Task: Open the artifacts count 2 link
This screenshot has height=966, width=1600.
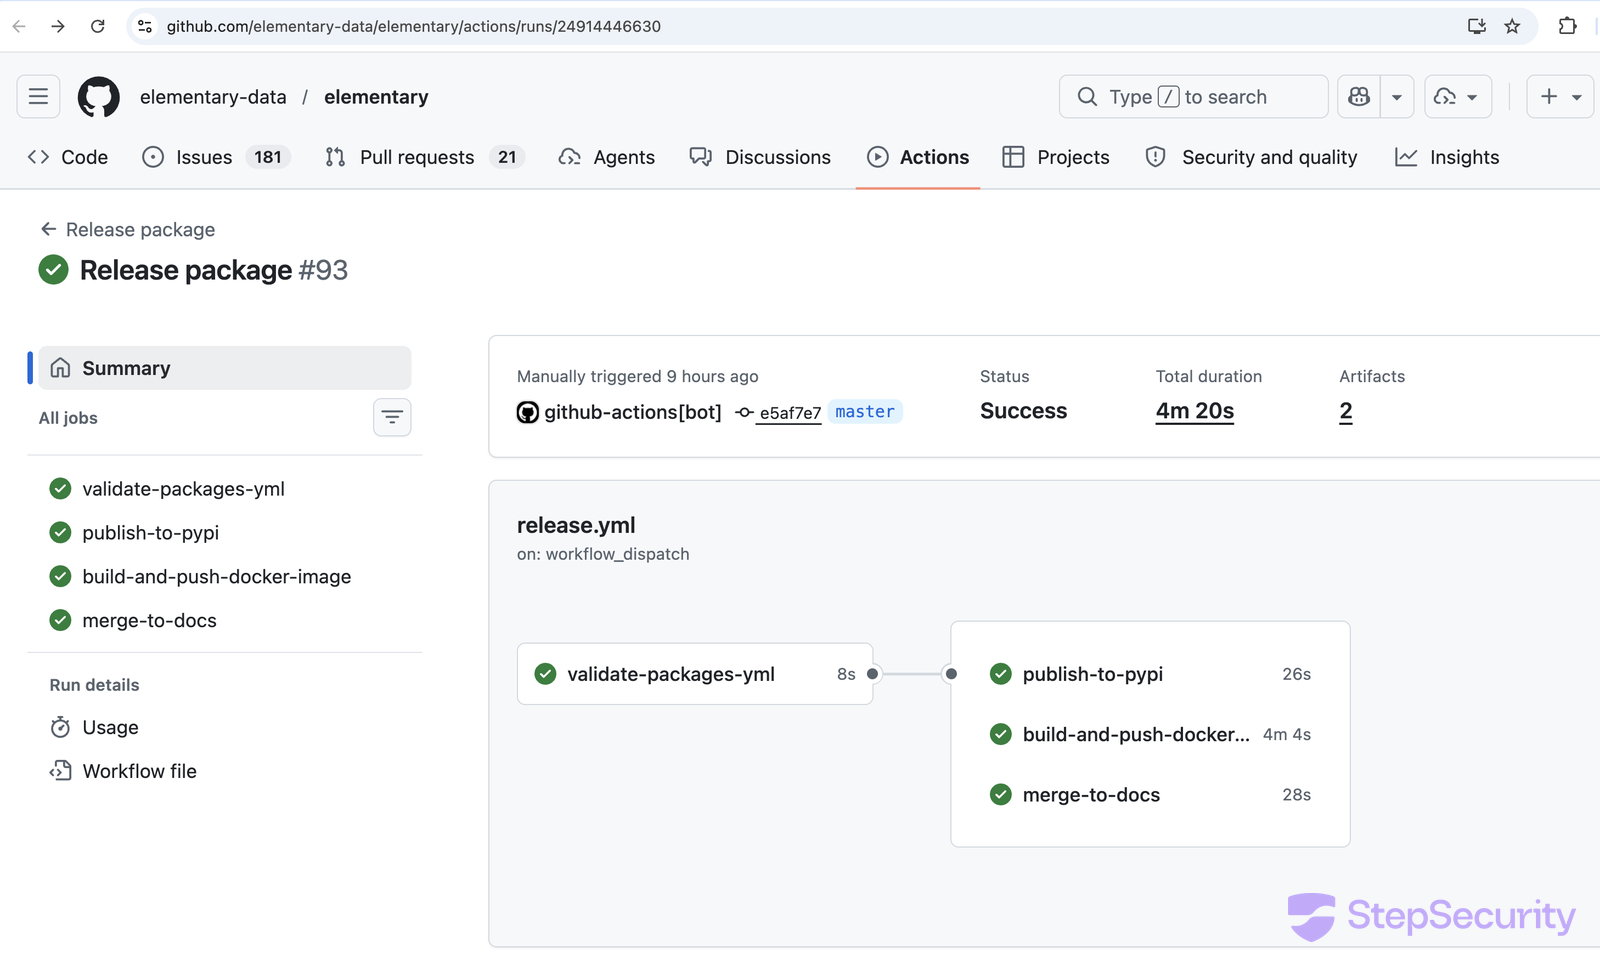Action: 1346,411
